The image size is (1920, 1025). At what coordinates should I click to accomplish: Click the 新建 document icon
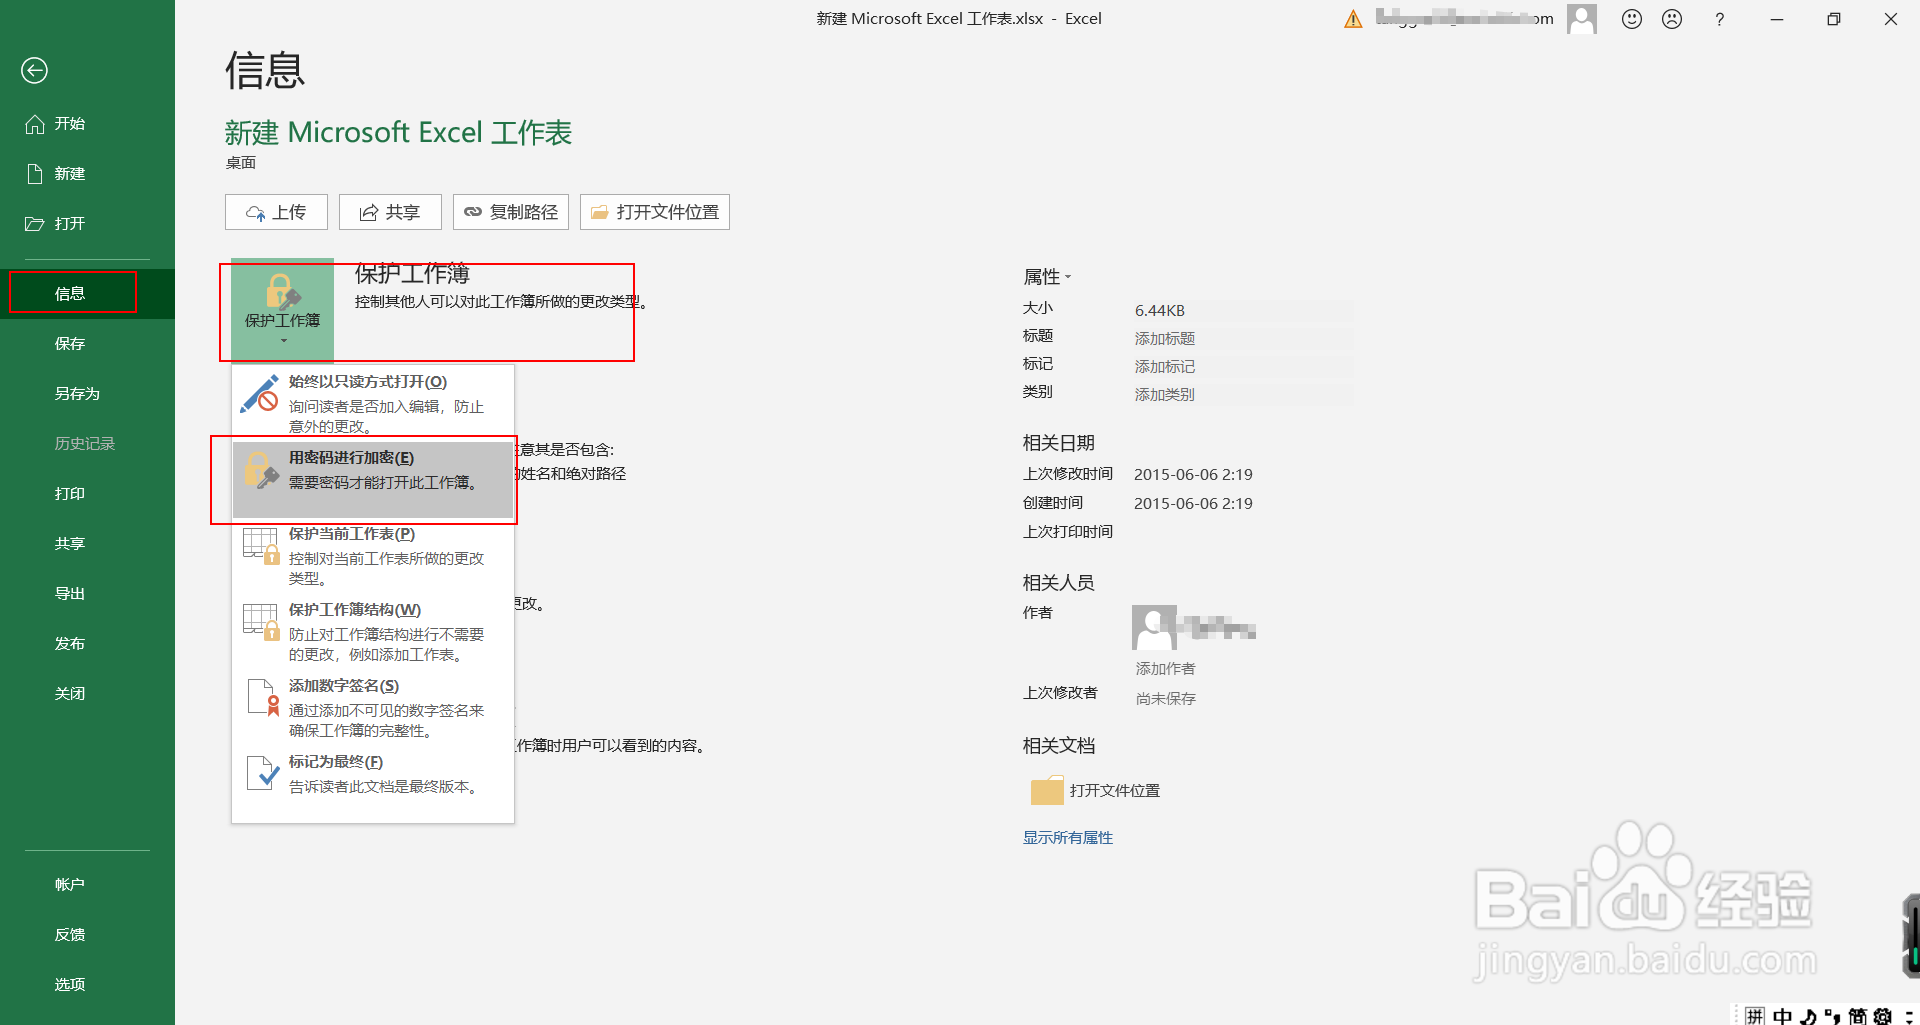pyautogui.click(x=34, y=174)
